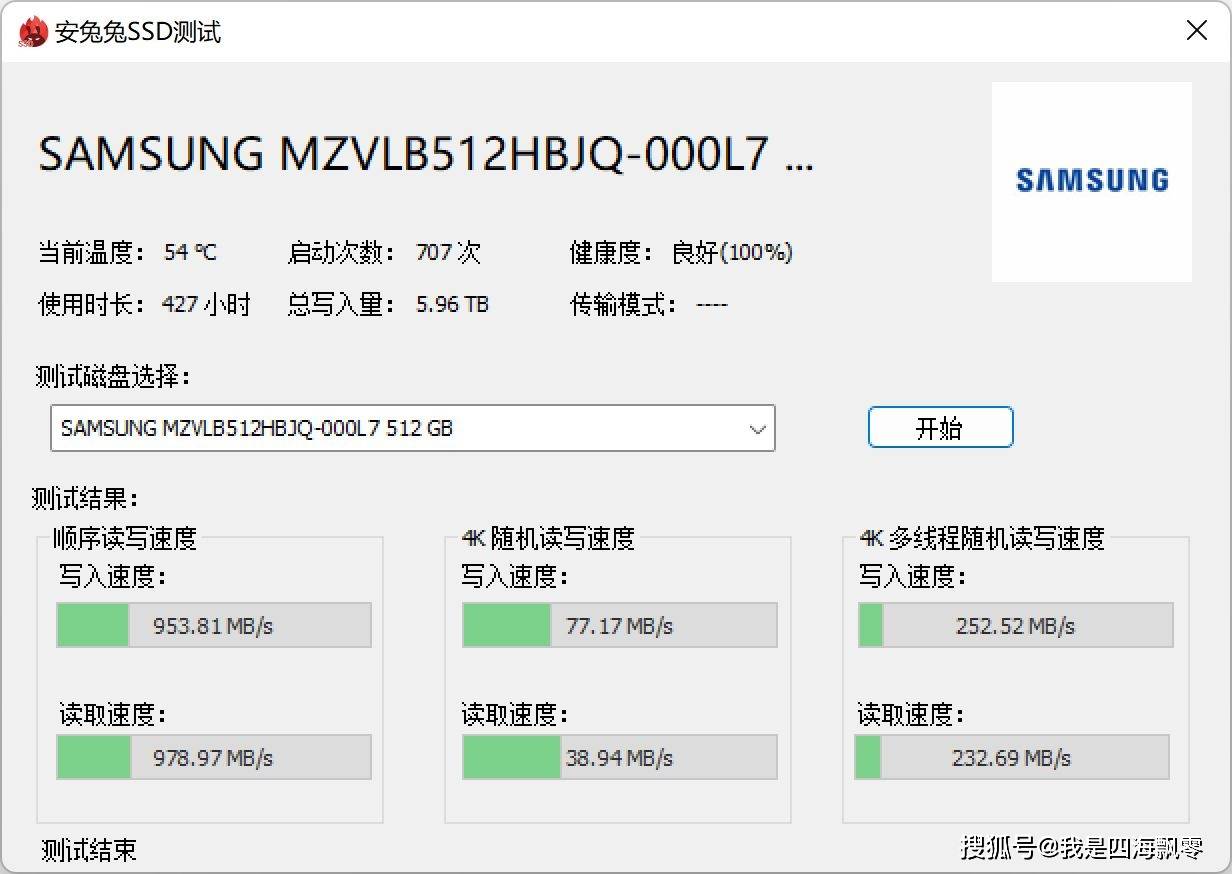The image size is (1232, 874).
Task: Click the 当前温度 label
Action: pyautogui.click(x=92, y=252)
